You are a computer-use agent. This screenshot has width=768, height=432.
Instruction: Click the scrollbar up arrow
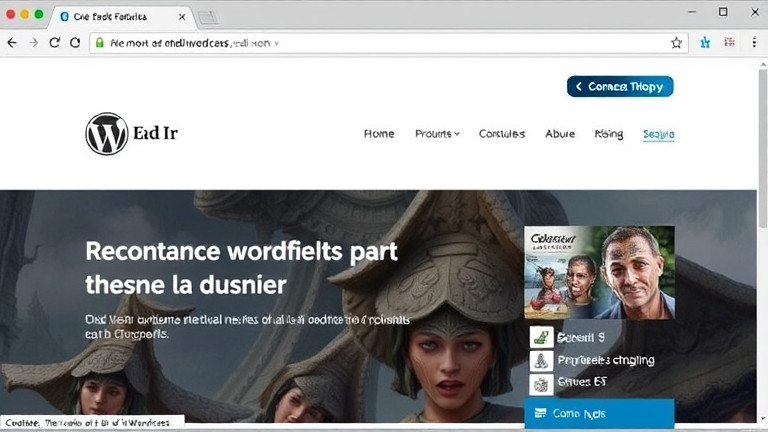(x=763, y=64)
